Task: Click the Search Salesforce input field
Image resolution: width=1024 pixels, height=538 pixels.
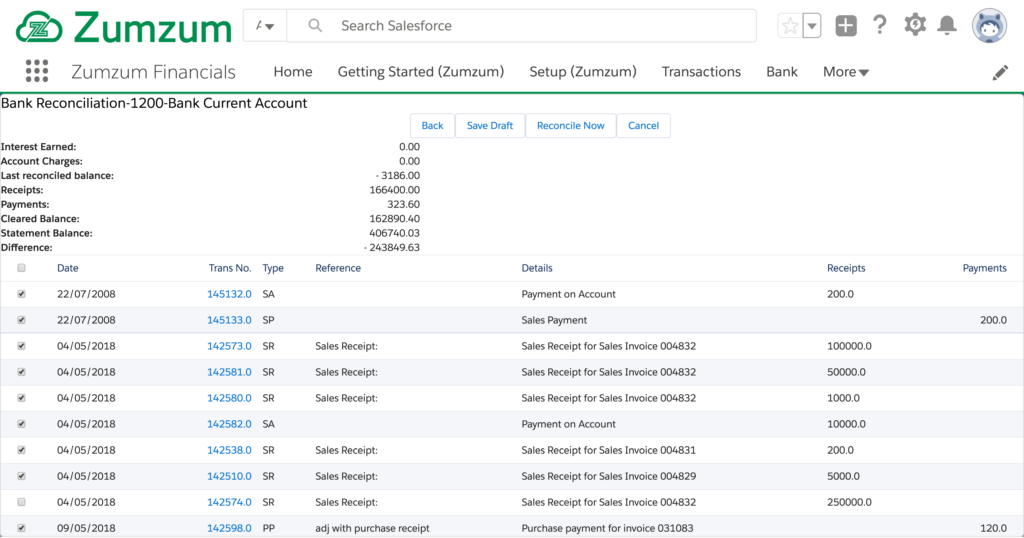Action: click(x=521, y=26)
